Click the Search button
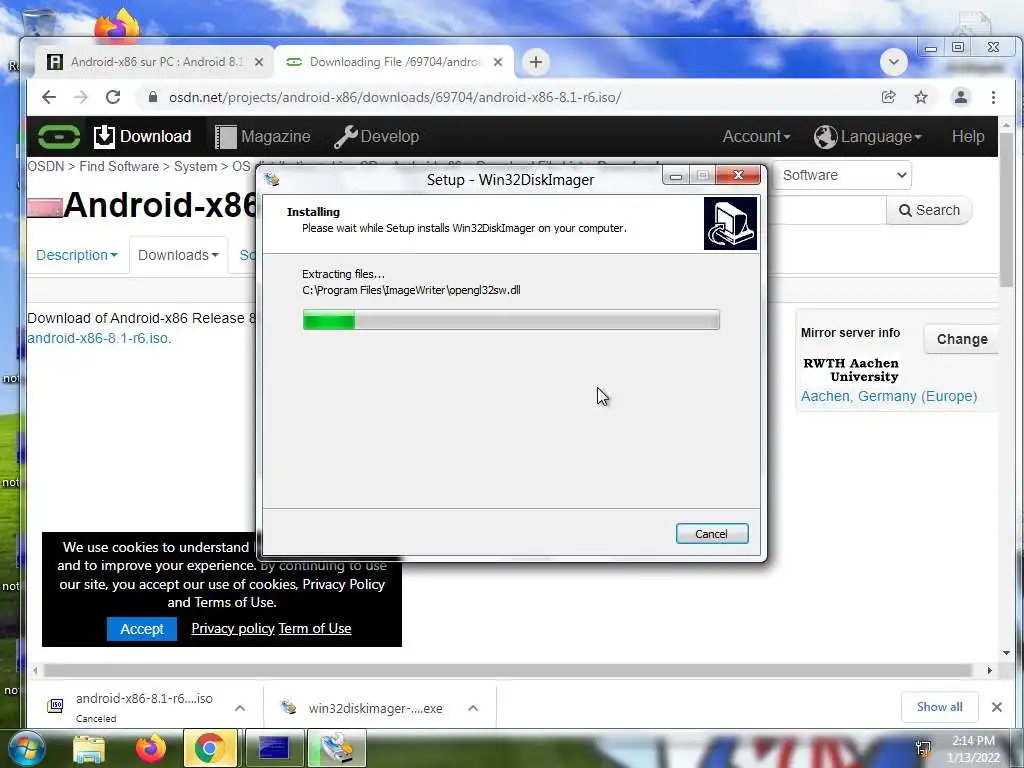This screenshot has height=768, width=1024. tap(929, 210)
